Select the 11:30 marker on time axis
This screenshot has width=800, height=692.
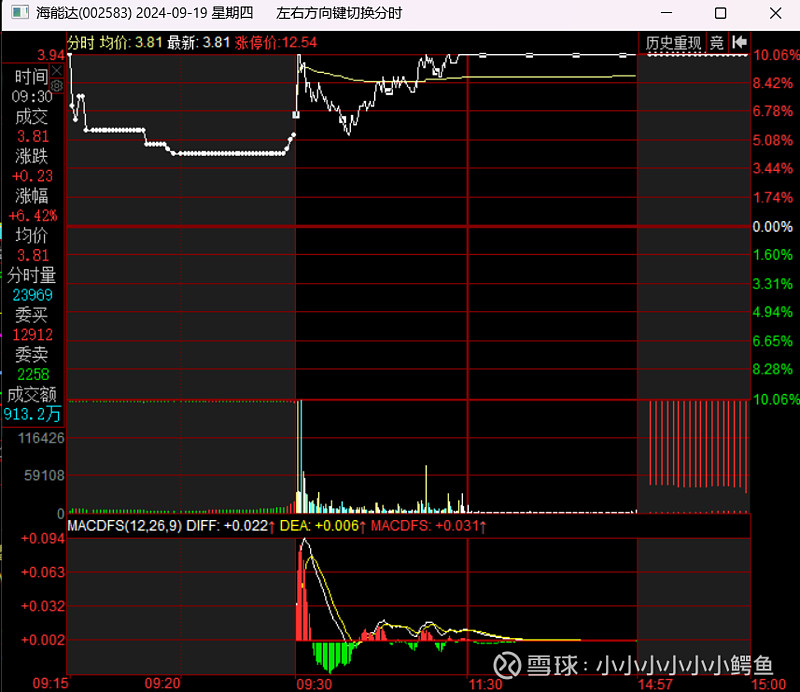tap(486, 684)
